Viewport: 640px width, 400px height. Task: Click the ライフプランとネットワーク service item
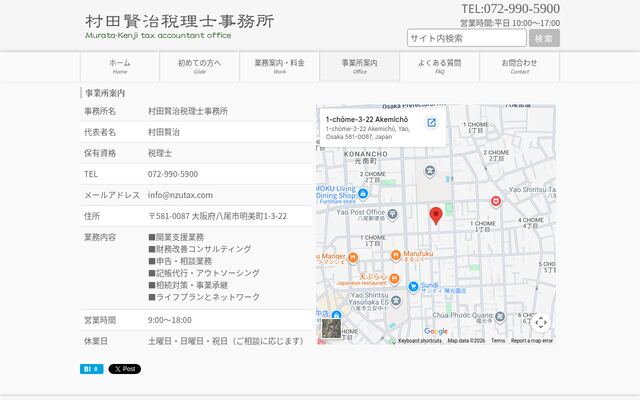(x=204, y=297)
